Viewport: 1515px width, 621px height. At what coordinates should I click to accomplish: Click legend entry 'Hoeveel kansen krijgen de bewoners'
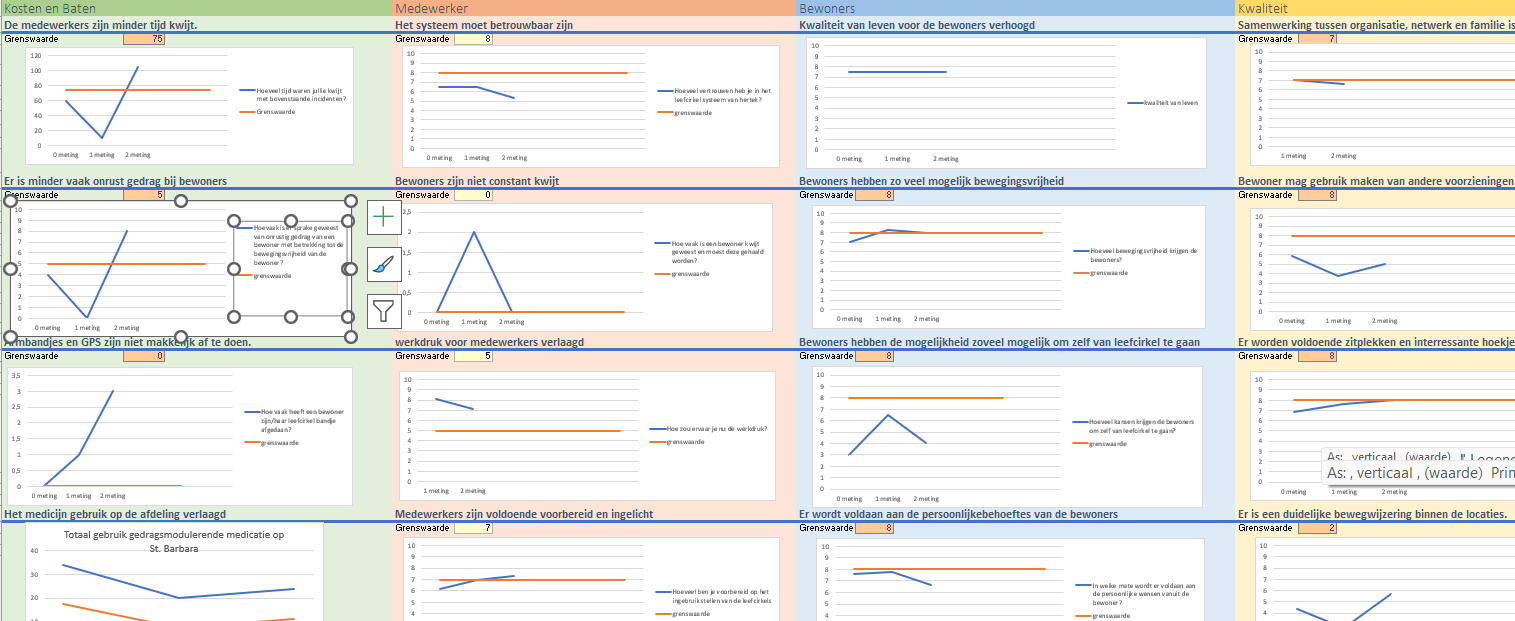click(x=1134, y=425)
